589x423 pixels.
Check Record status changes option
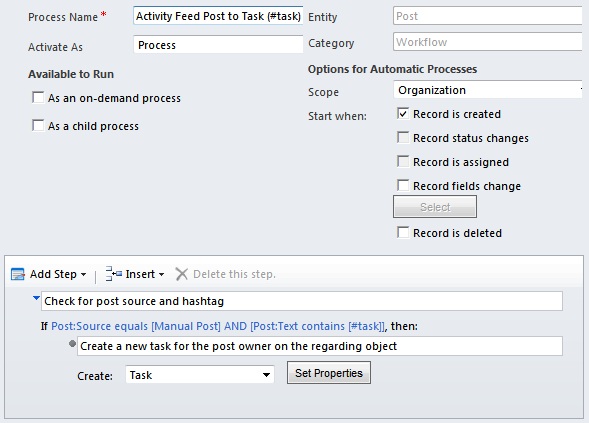(x=403, y=137)
